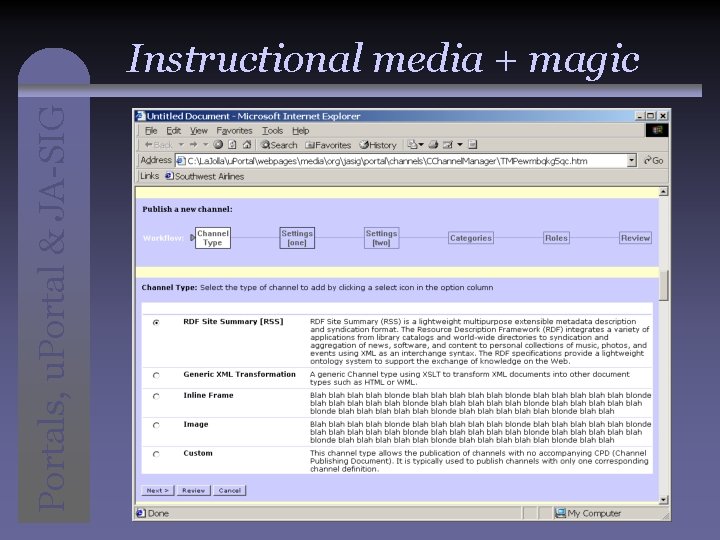Image resolution: width=720 pixels, height=540 pixels.
Task: Click the Generic XML Transformation label
Action: pos(239,374)
